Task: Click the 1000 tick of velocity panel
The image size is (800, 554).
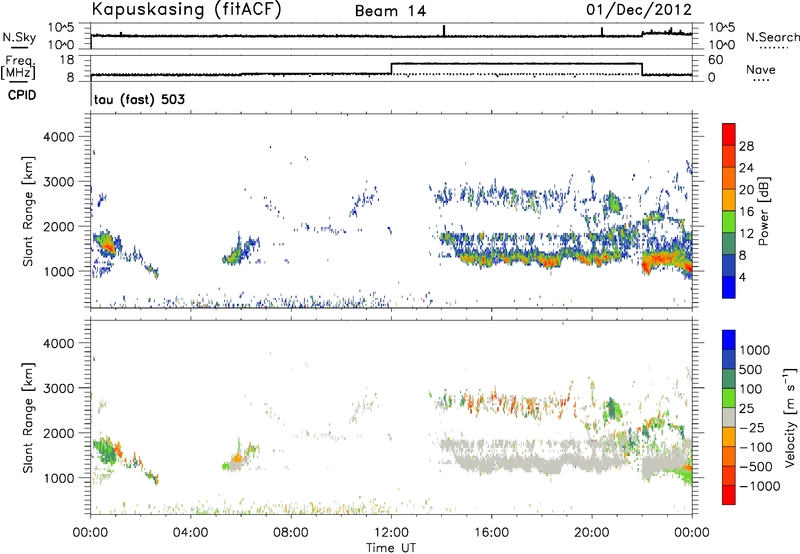Action: tap(59, 478)
